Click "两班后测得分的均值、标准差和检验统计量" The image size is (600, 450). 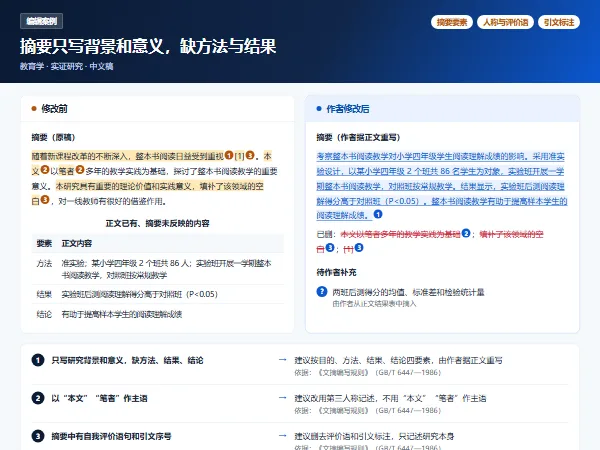click(x=408, y=292)
